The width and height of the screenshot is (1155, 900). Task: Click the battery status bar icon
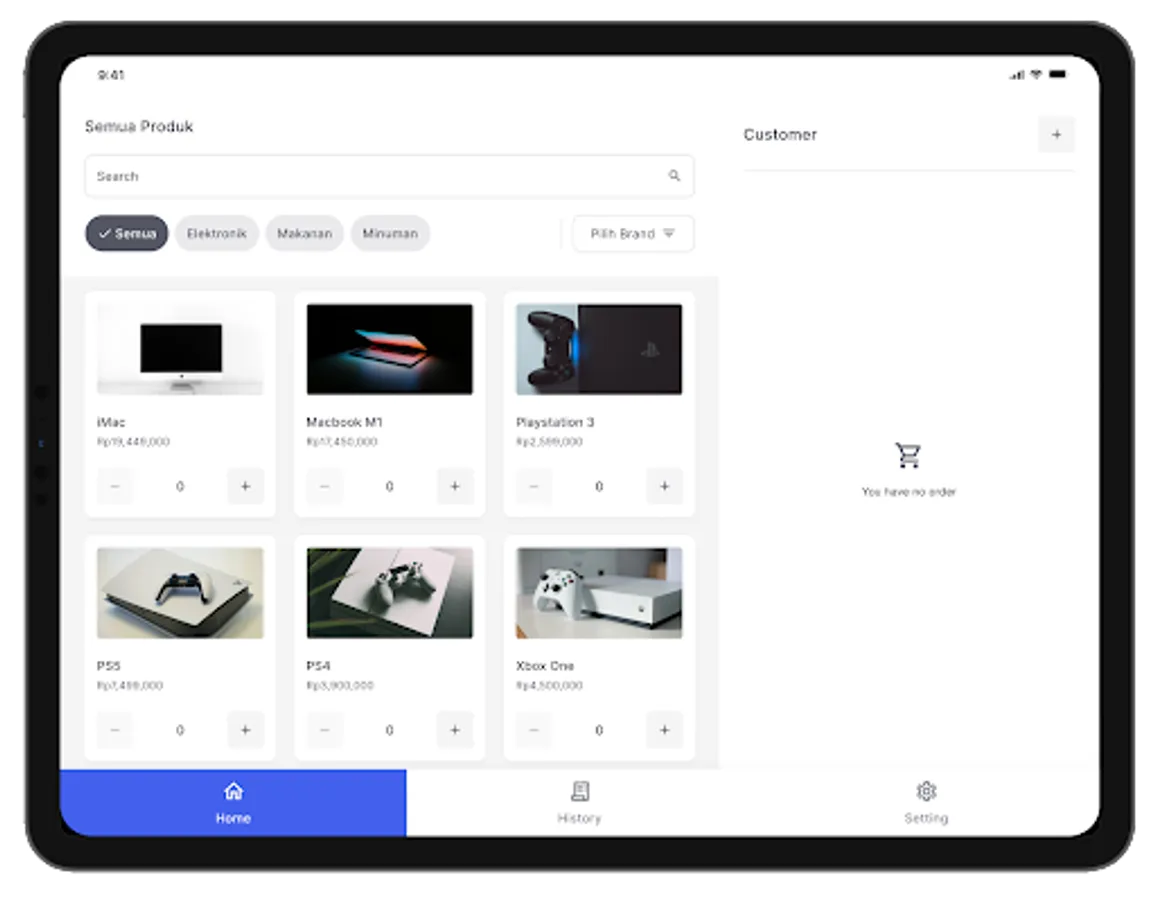point(1058,74)
